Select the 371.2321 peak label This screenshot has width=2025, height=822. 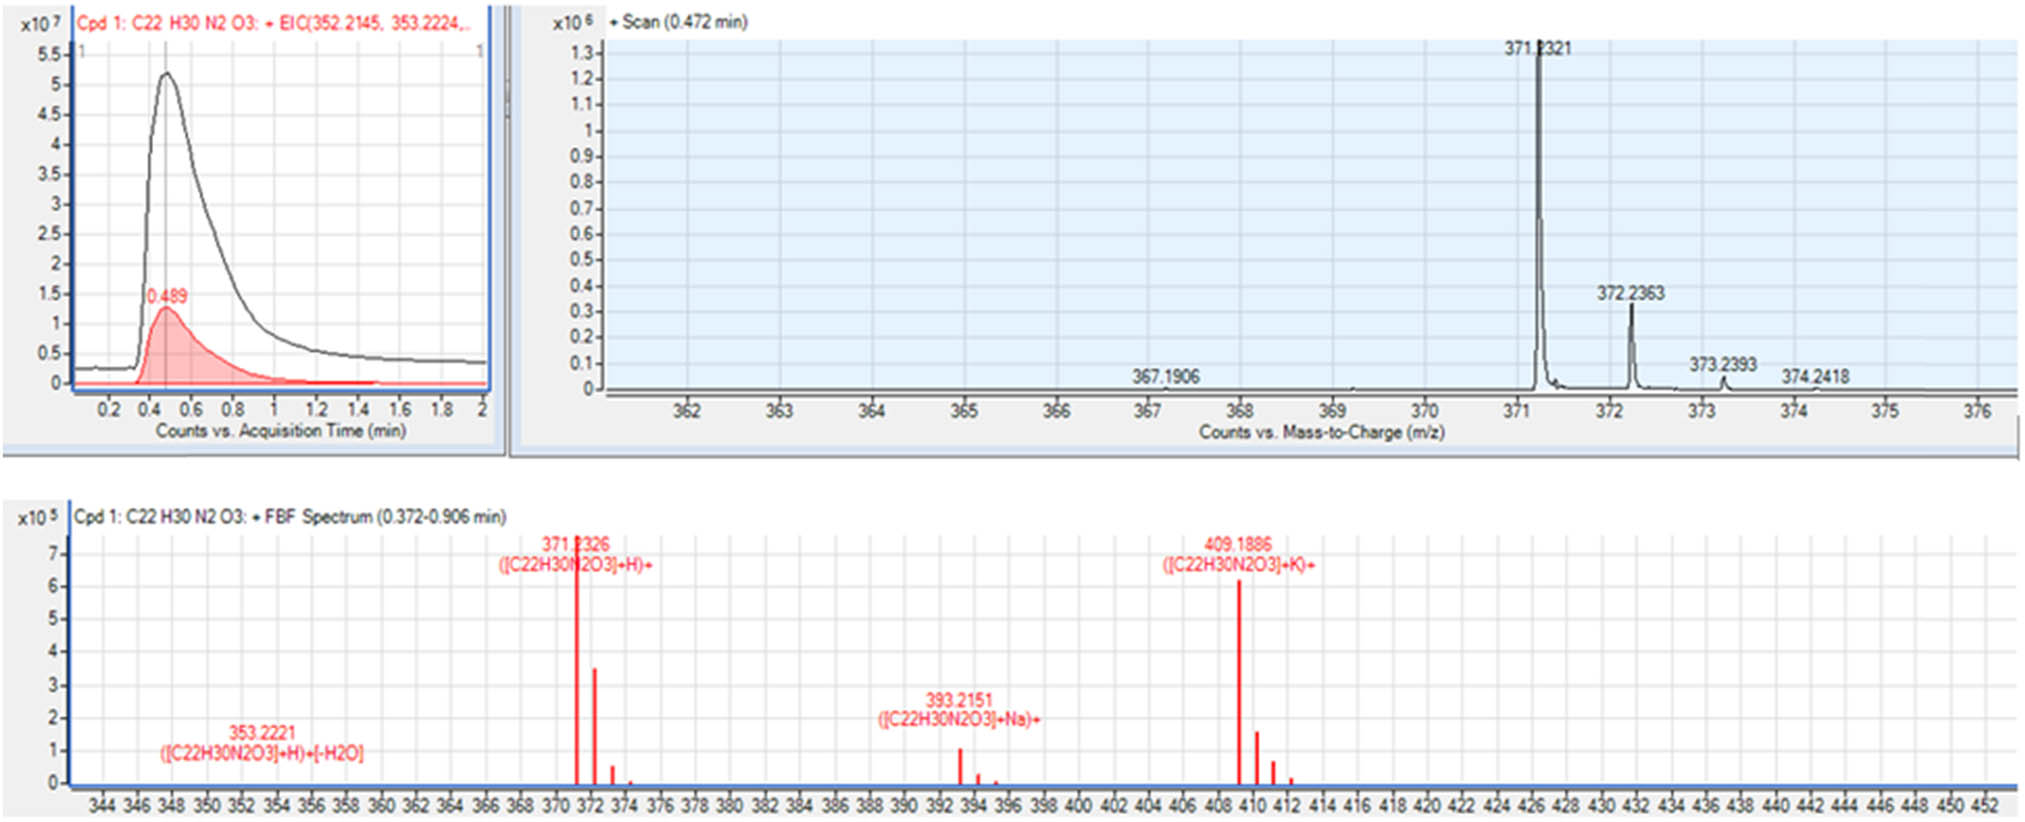(x=1537, y=48)
